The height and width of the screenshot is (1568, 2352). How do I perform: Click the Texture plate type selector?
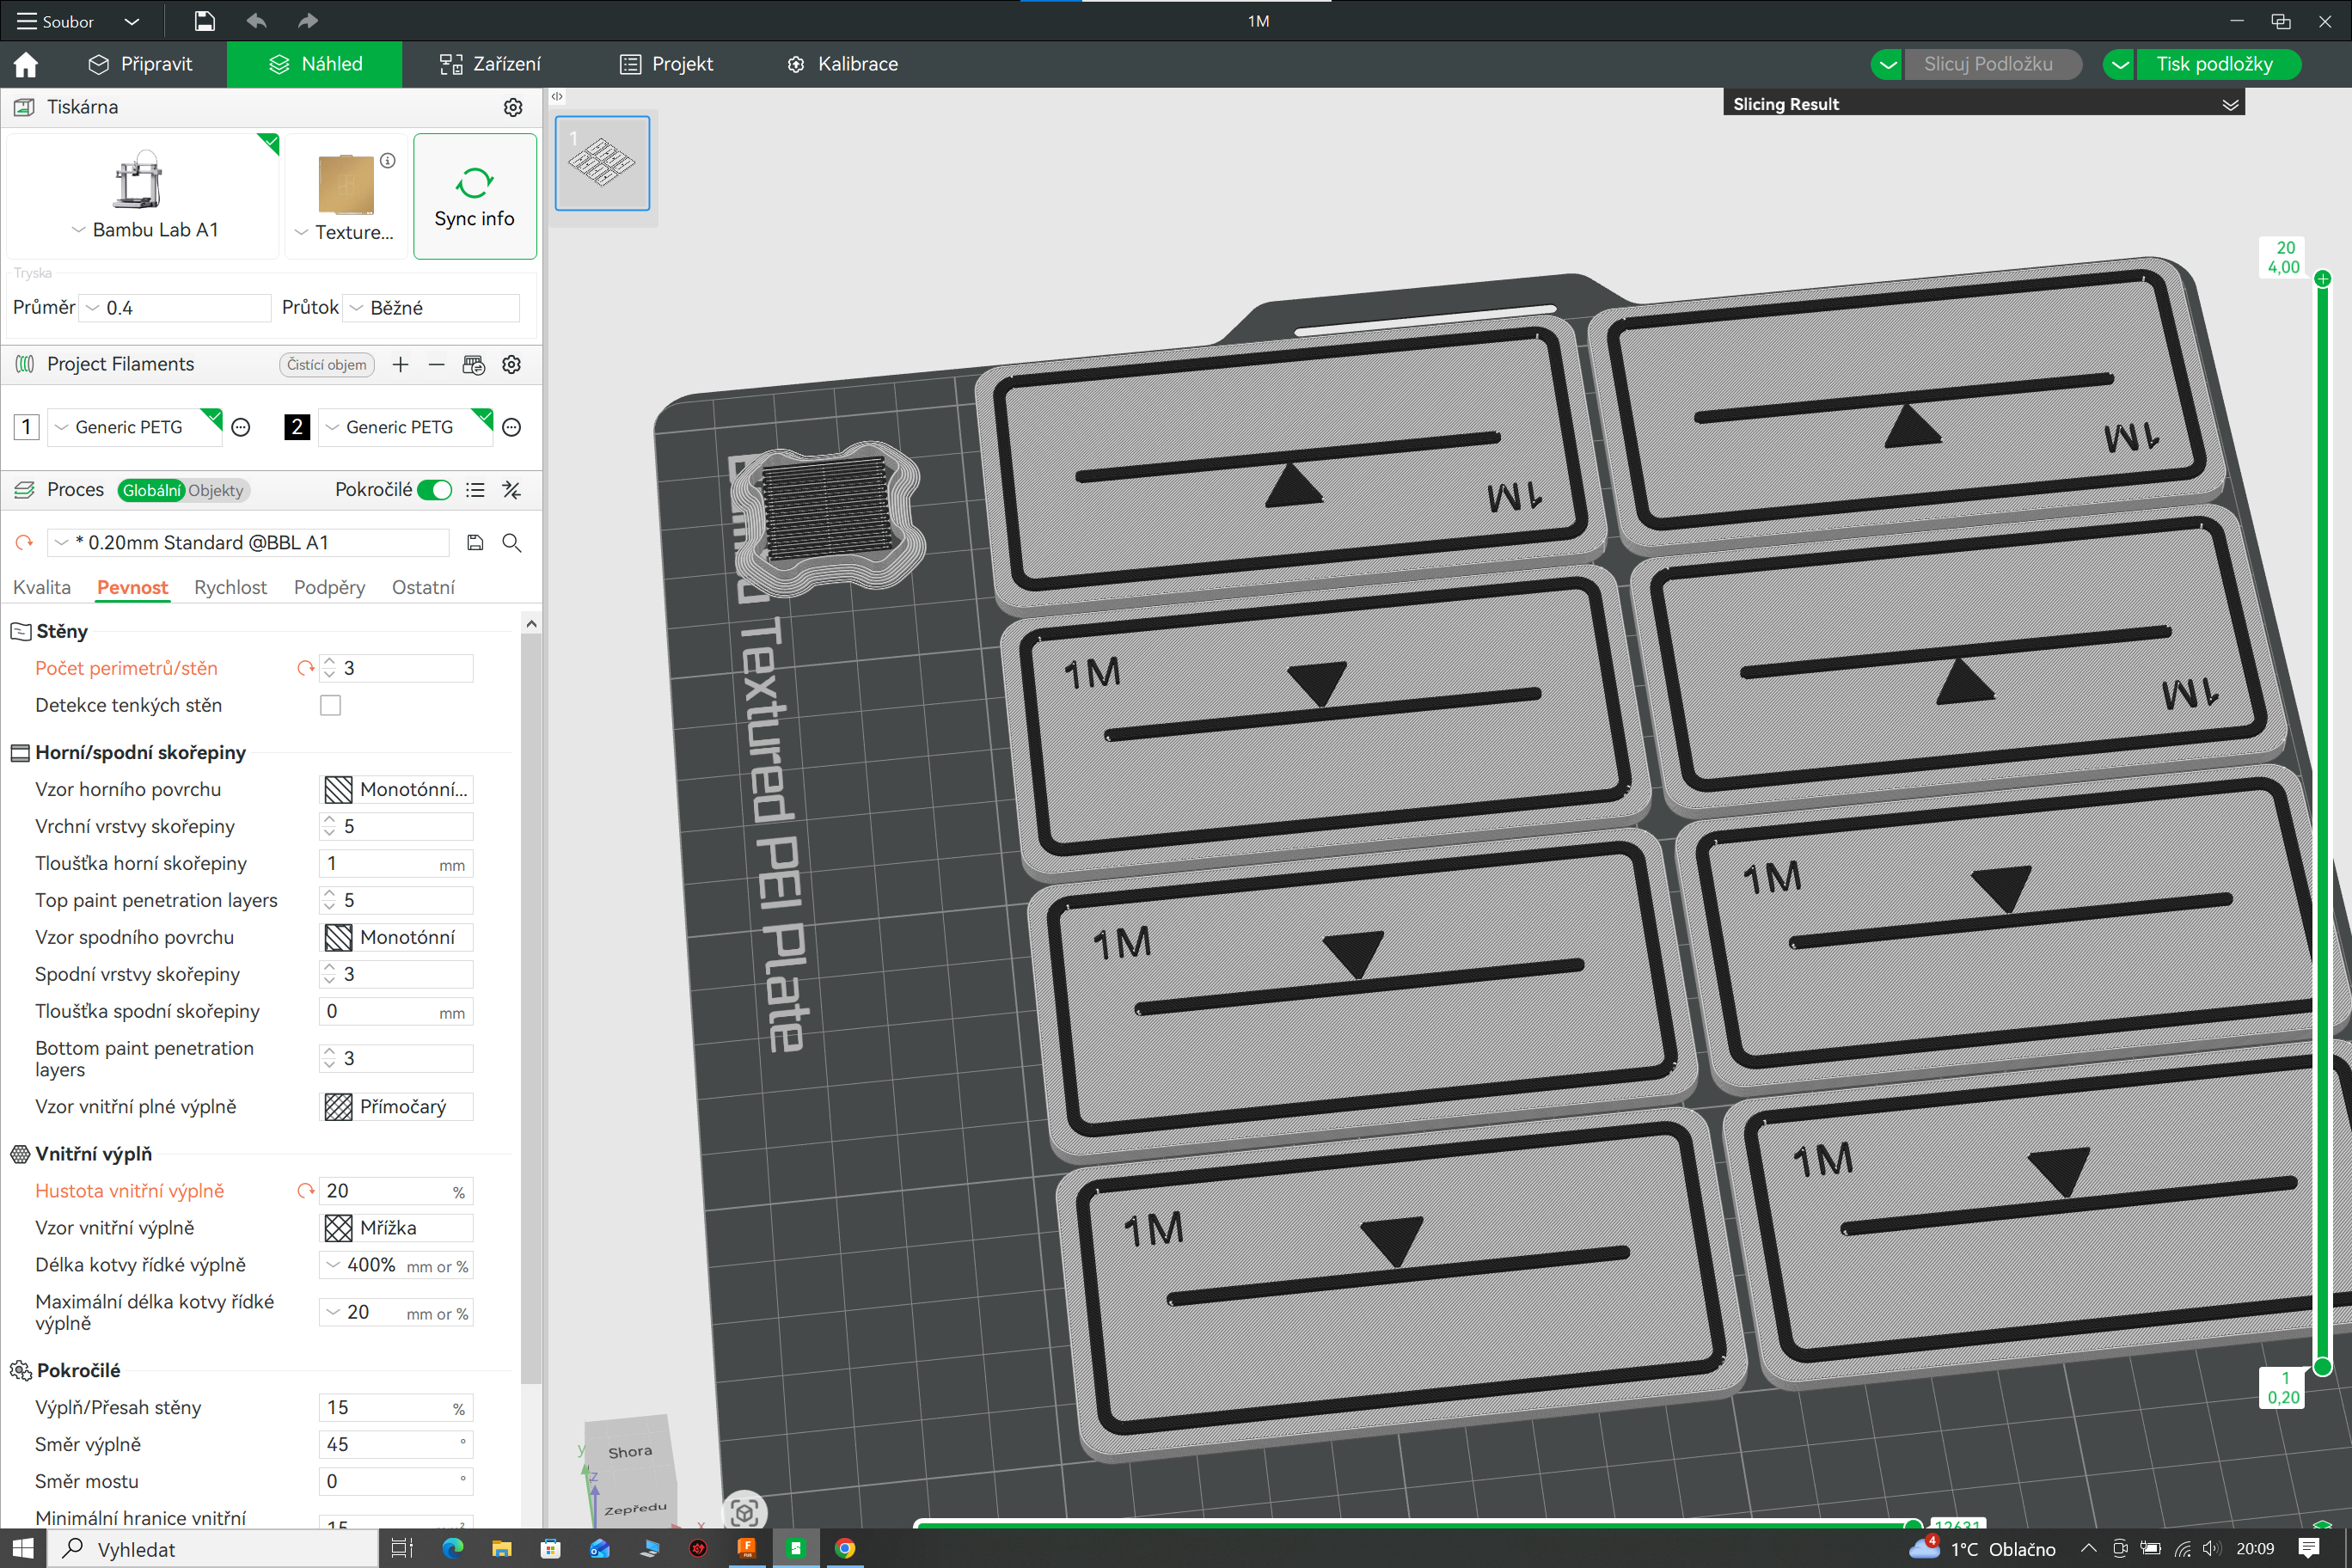point(346,197)
